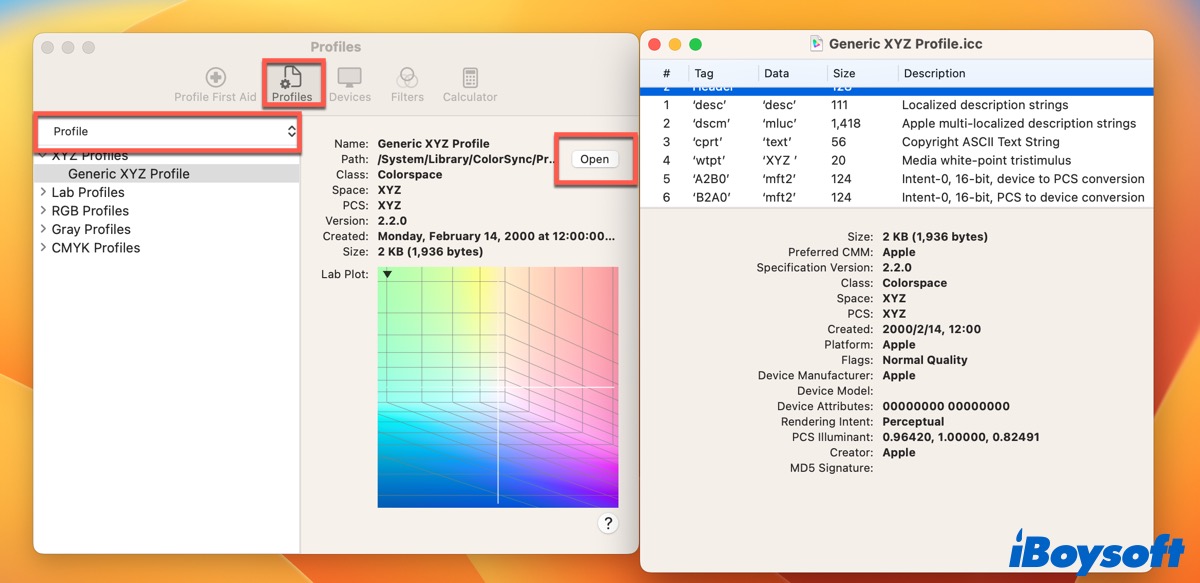This screenshot has width=1200, height=583.
Task: Click the Generic XYZ Profile.icc window title
Action: coord(906,44)
